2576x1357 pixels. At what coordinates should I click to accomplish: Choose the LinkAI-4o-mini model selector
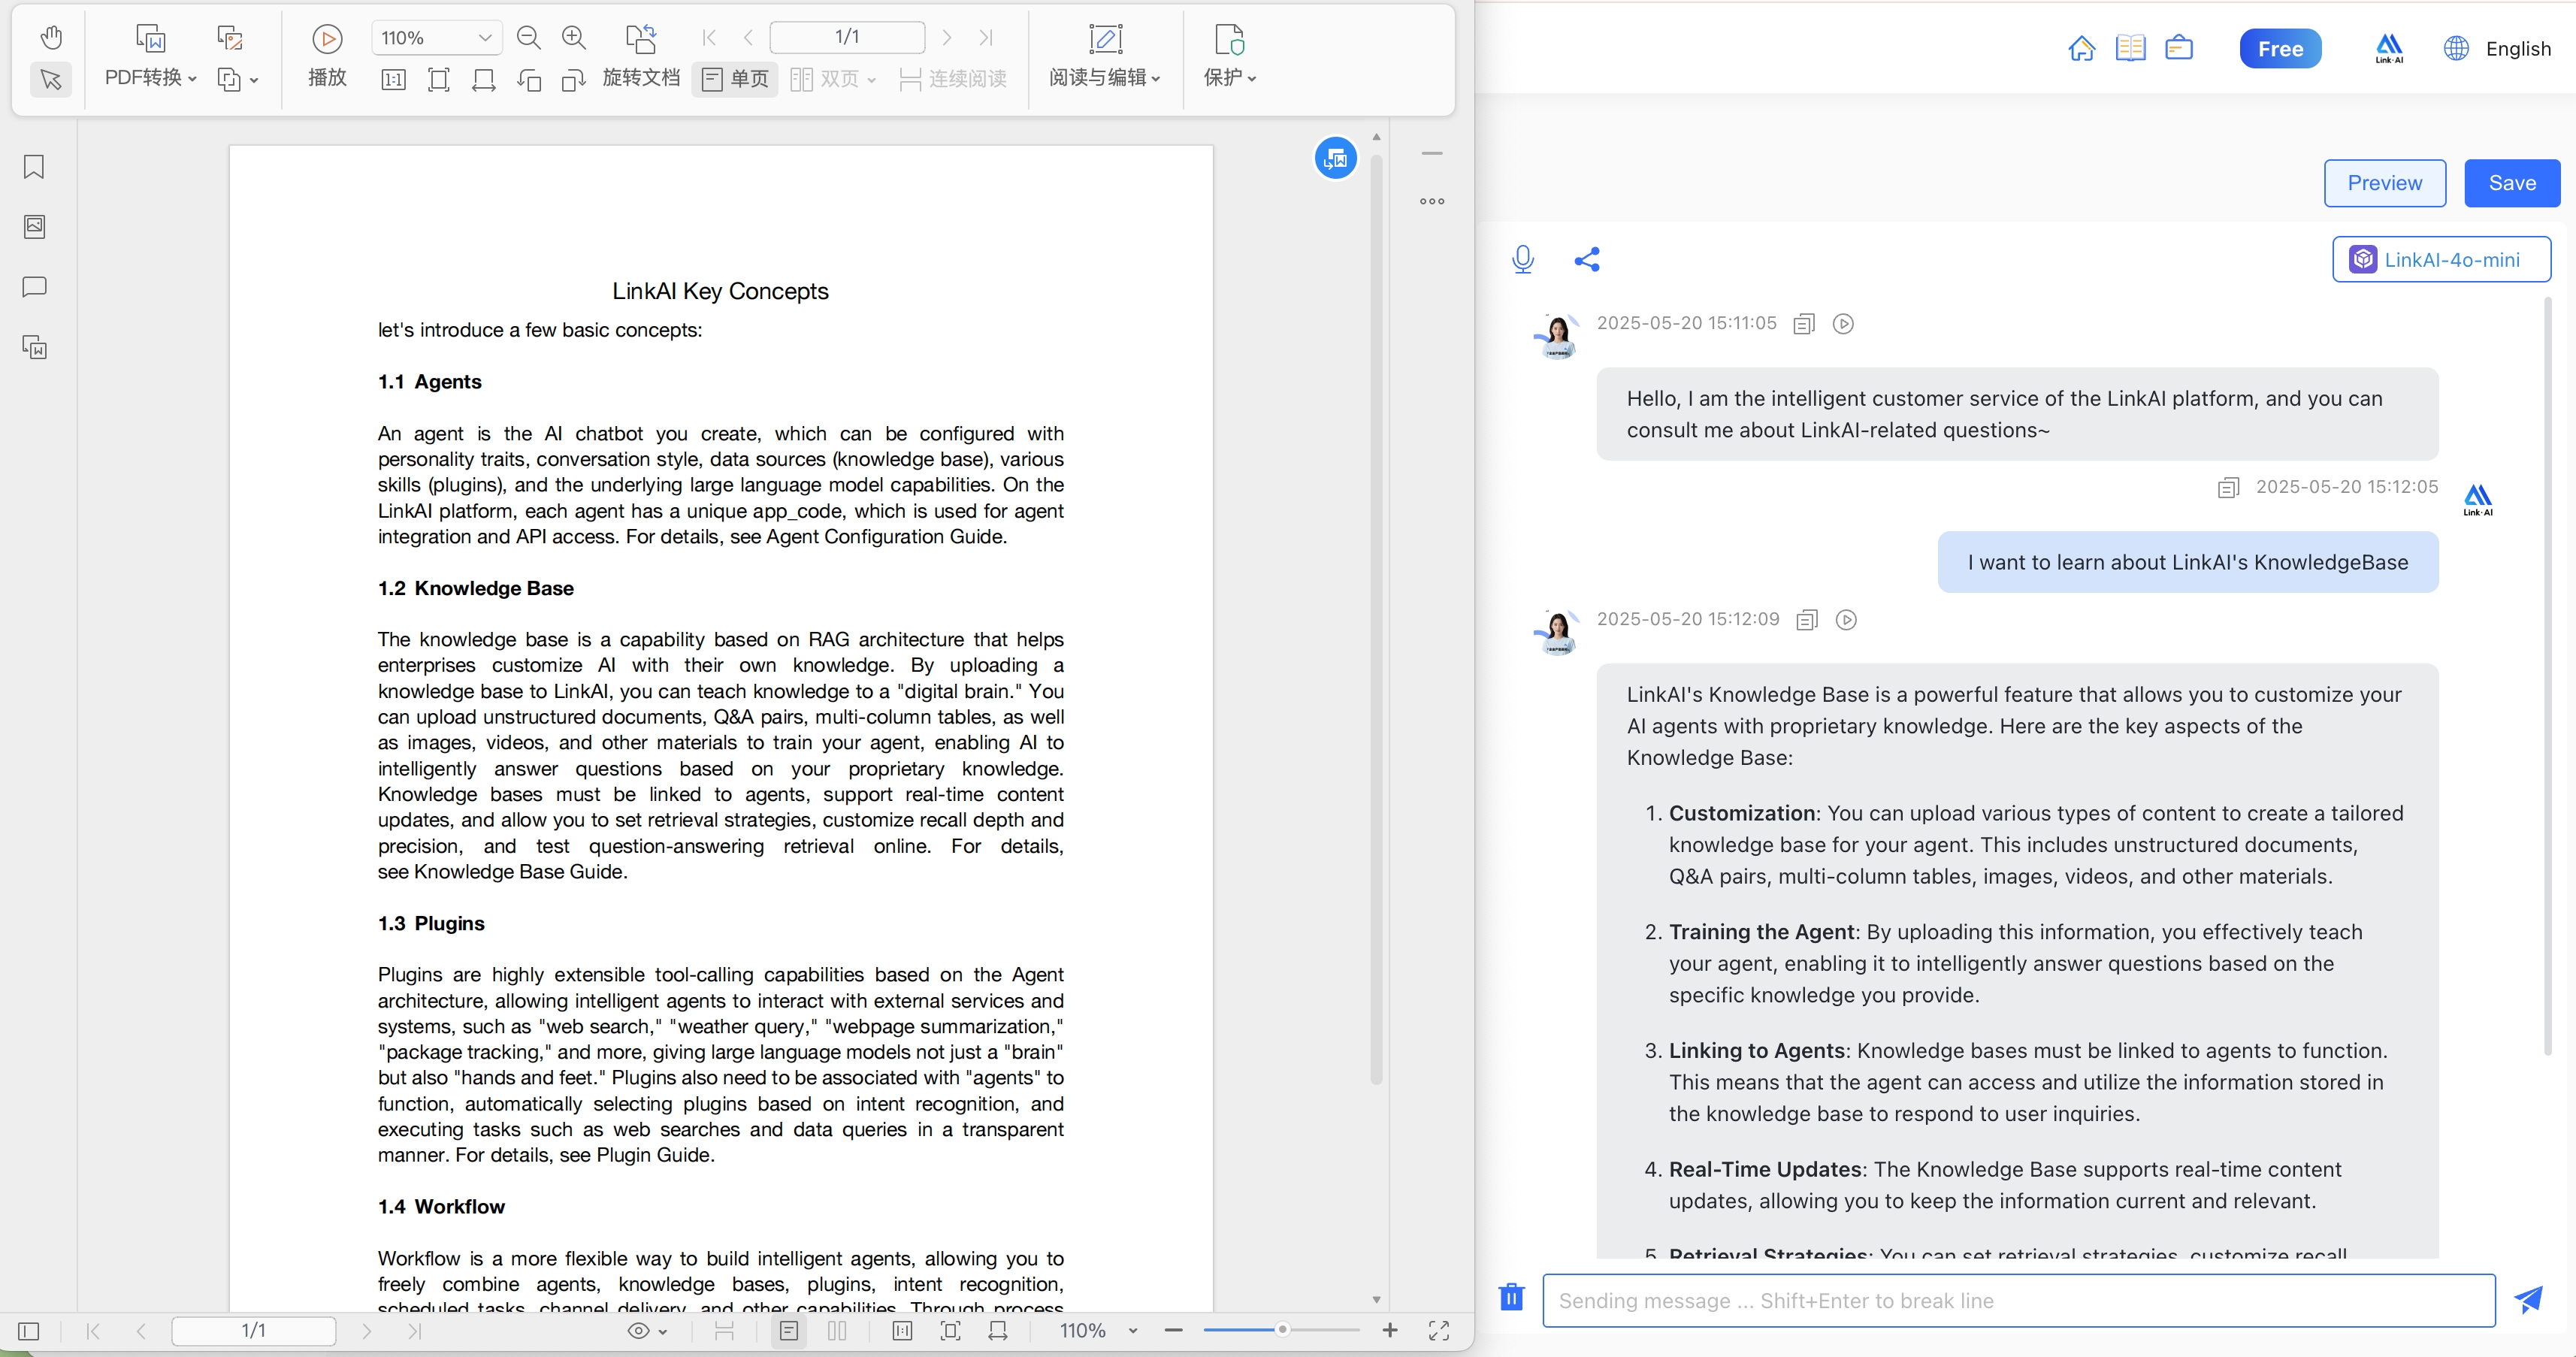tap(2441, 259)
